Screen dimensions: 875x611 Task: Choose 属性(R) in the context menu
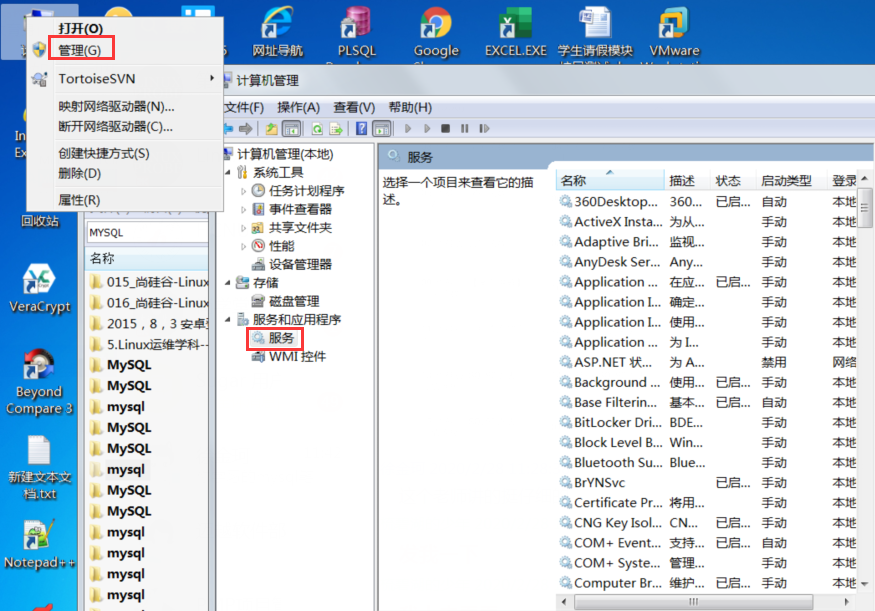point(79,200)
